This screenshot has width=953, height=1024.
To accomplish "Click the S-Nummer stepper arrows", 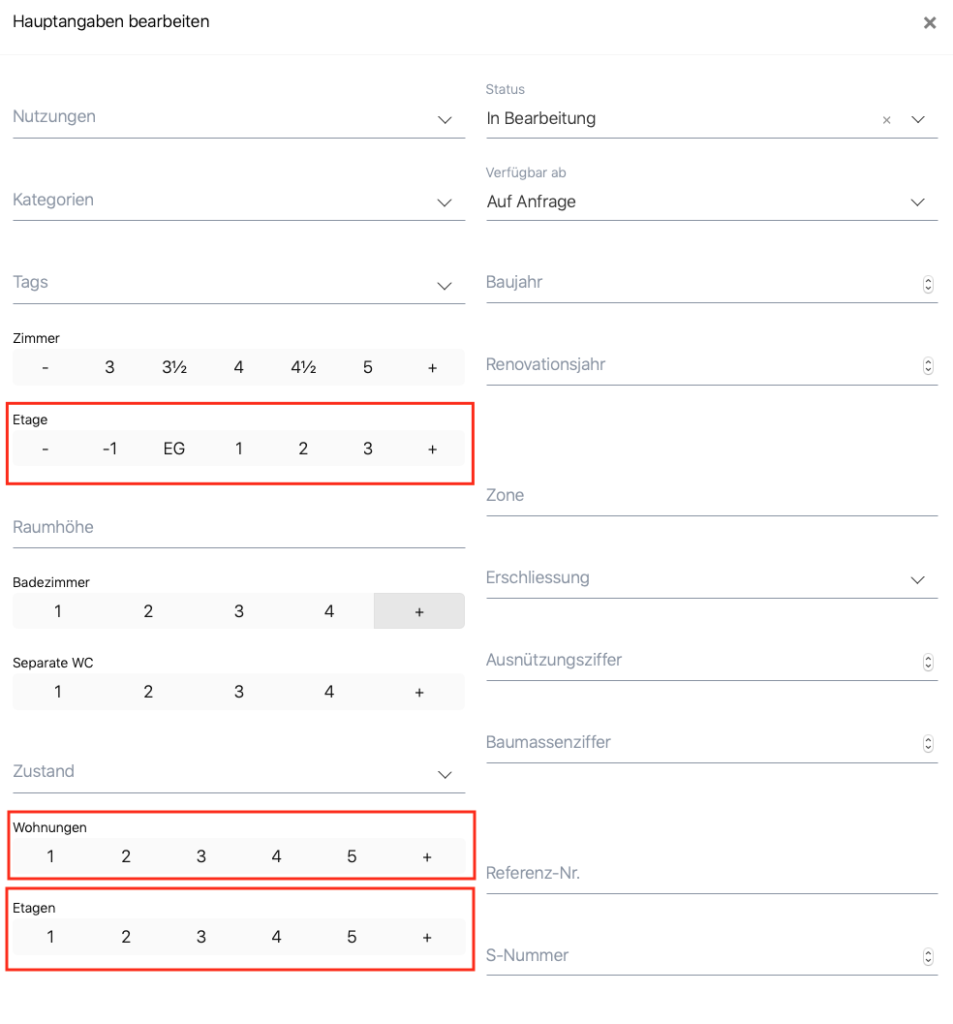I will [x=927, y=957].
